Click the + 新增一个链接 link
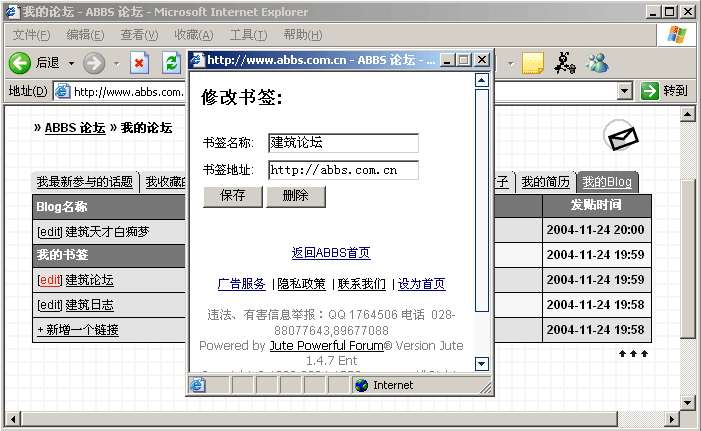The image size is (701, 431). click(x=78, y=330)
